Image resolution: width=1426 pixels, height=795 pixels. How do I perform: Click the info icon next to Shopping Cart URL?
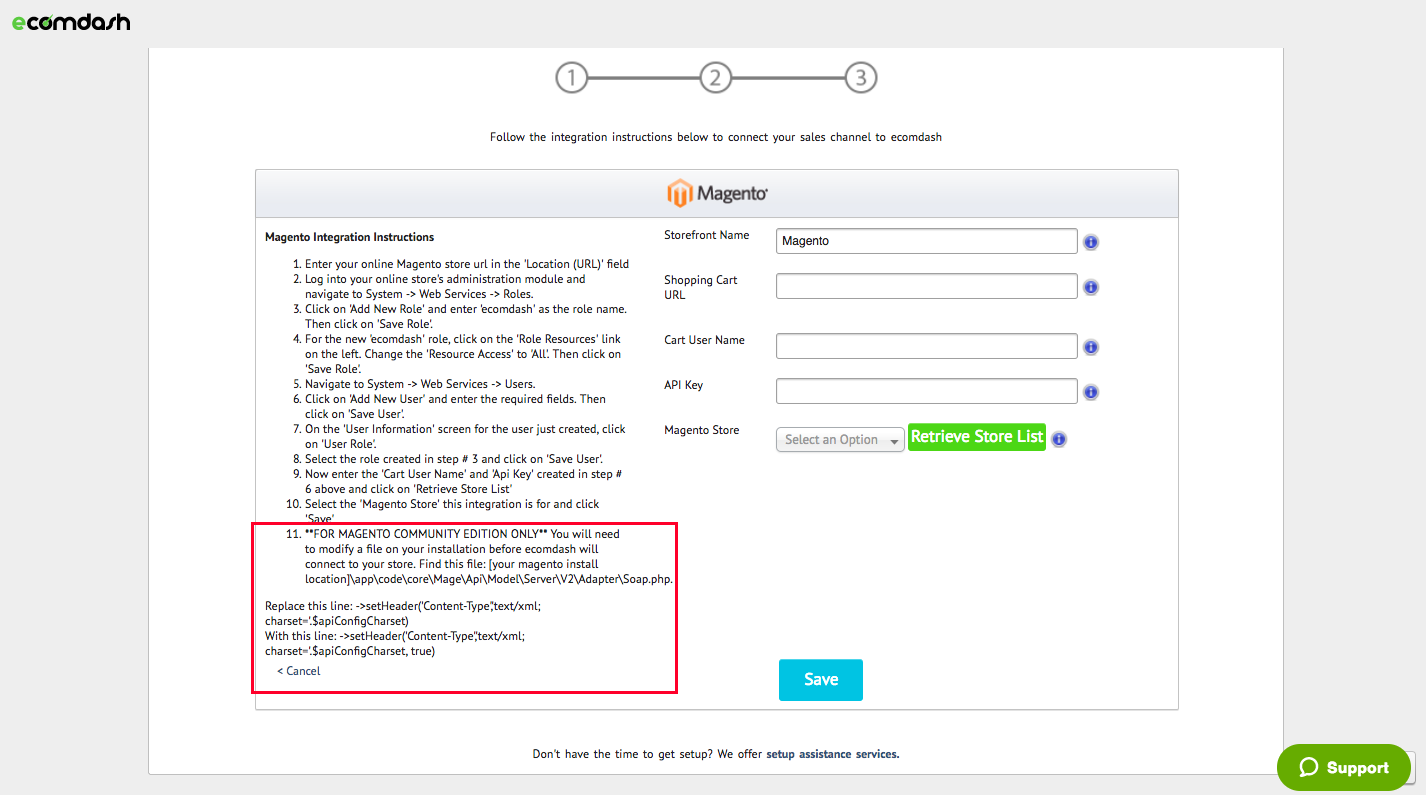point(1091,287)
